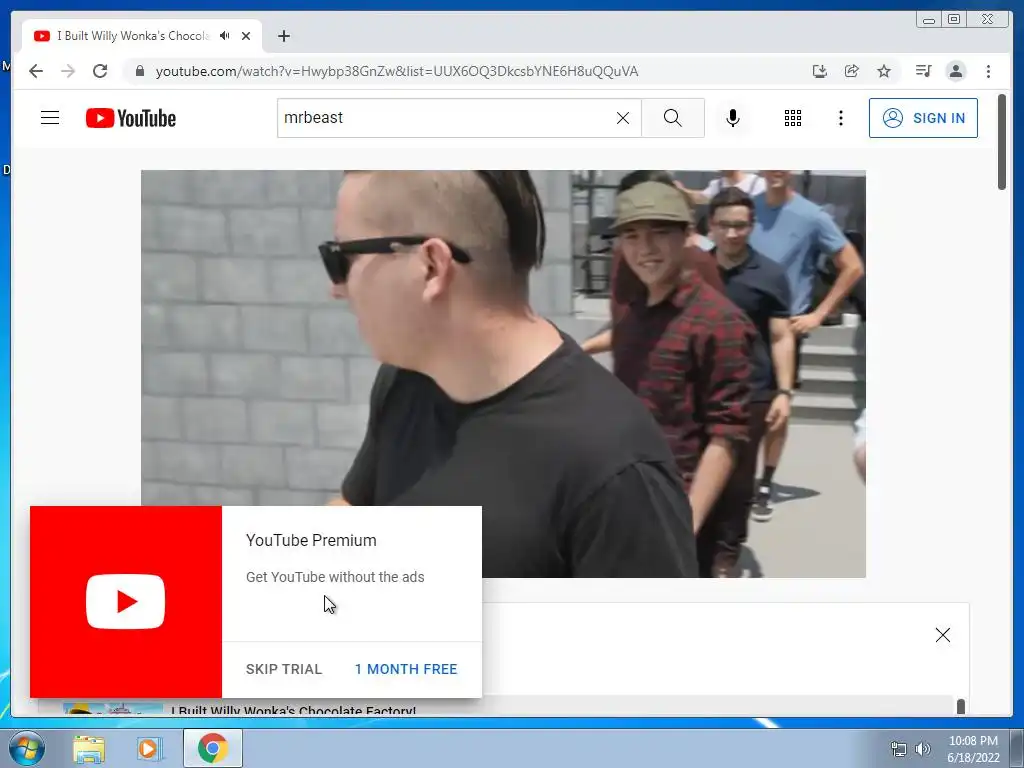Viewport: 1024px width, 768px height.
Task: Click the Show desktop strip
Action: [1017, 749]
